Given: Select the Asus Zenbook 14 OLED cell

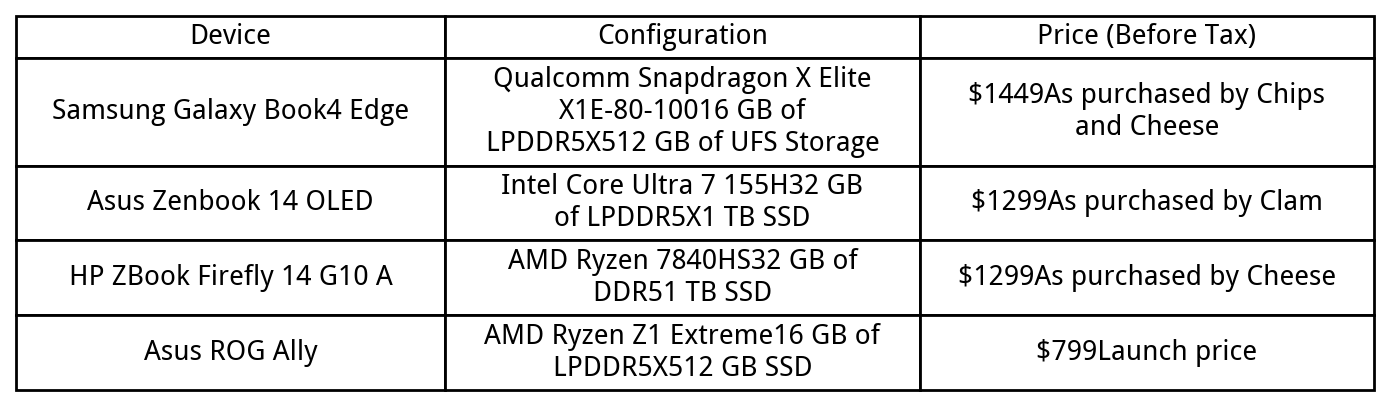Looking at the screenshot, I should tap(230, 201).
